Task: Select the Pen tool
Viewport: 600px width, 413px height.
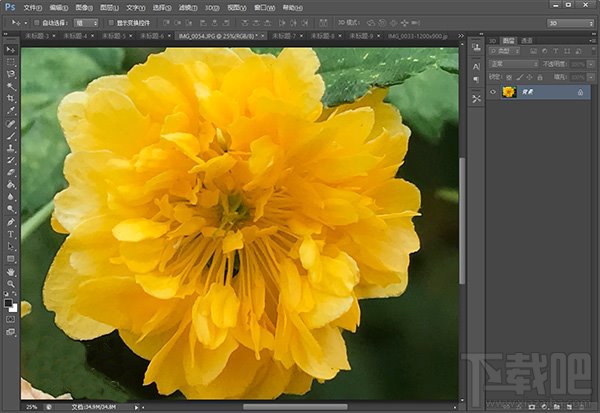Action: (10, 221)
